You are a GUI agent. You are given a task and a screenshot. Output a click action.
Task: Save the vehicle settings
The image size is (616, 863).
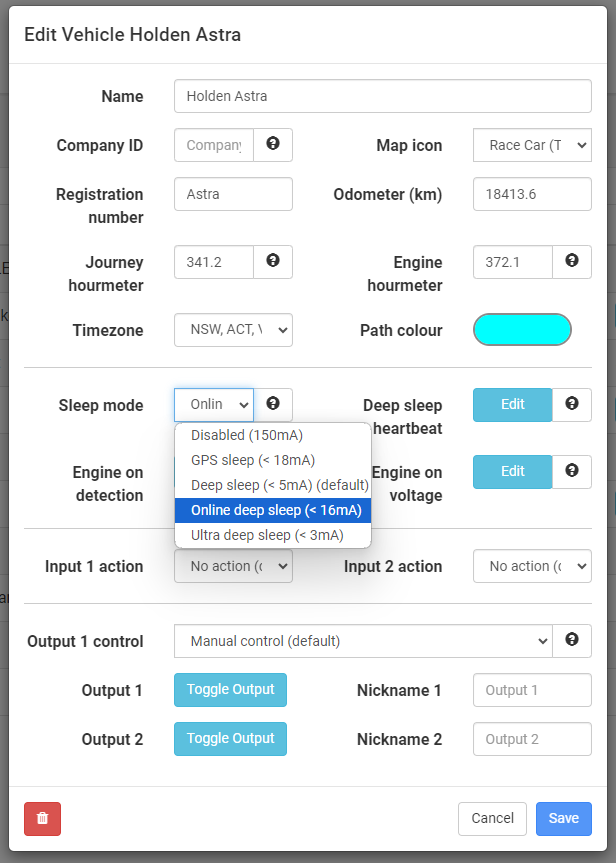[564, 818]
